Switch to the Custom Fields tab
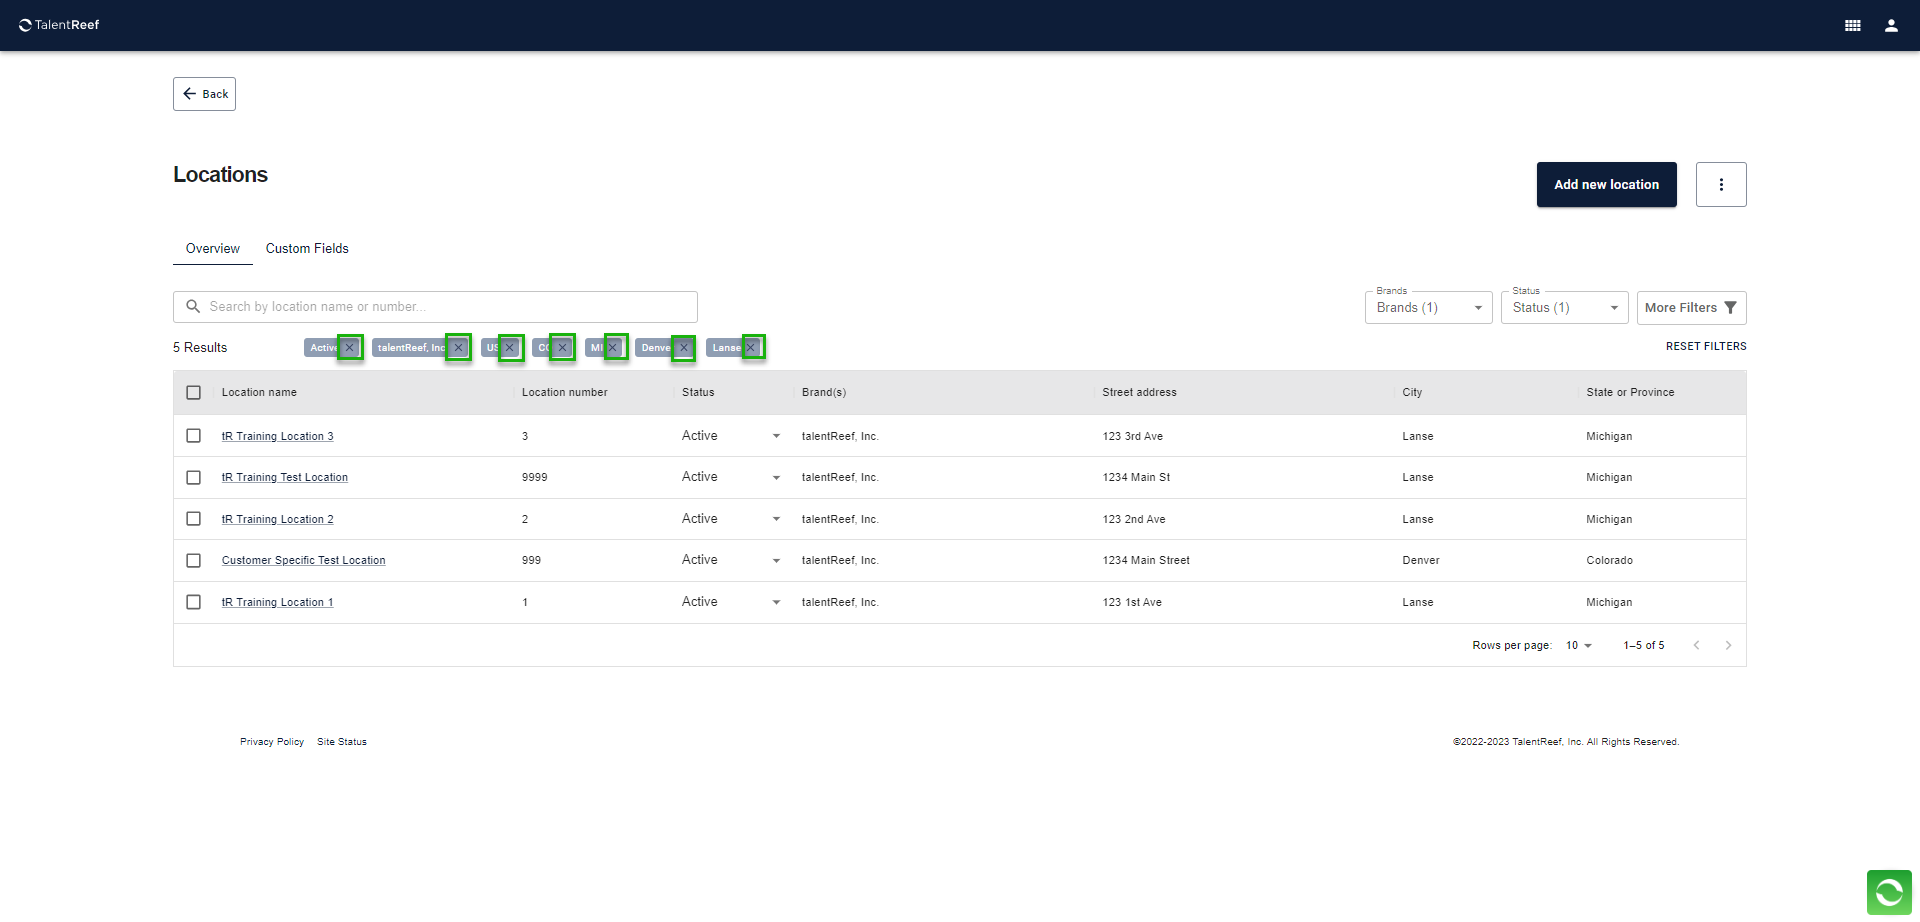The image size is (1920, 922). (x=307, y=249)
